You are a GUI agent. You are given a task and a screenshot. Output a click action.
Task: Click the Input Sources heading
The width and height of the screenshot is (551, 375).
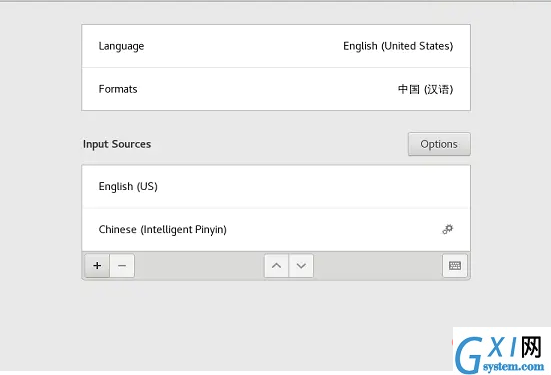(x=117, y=144)
